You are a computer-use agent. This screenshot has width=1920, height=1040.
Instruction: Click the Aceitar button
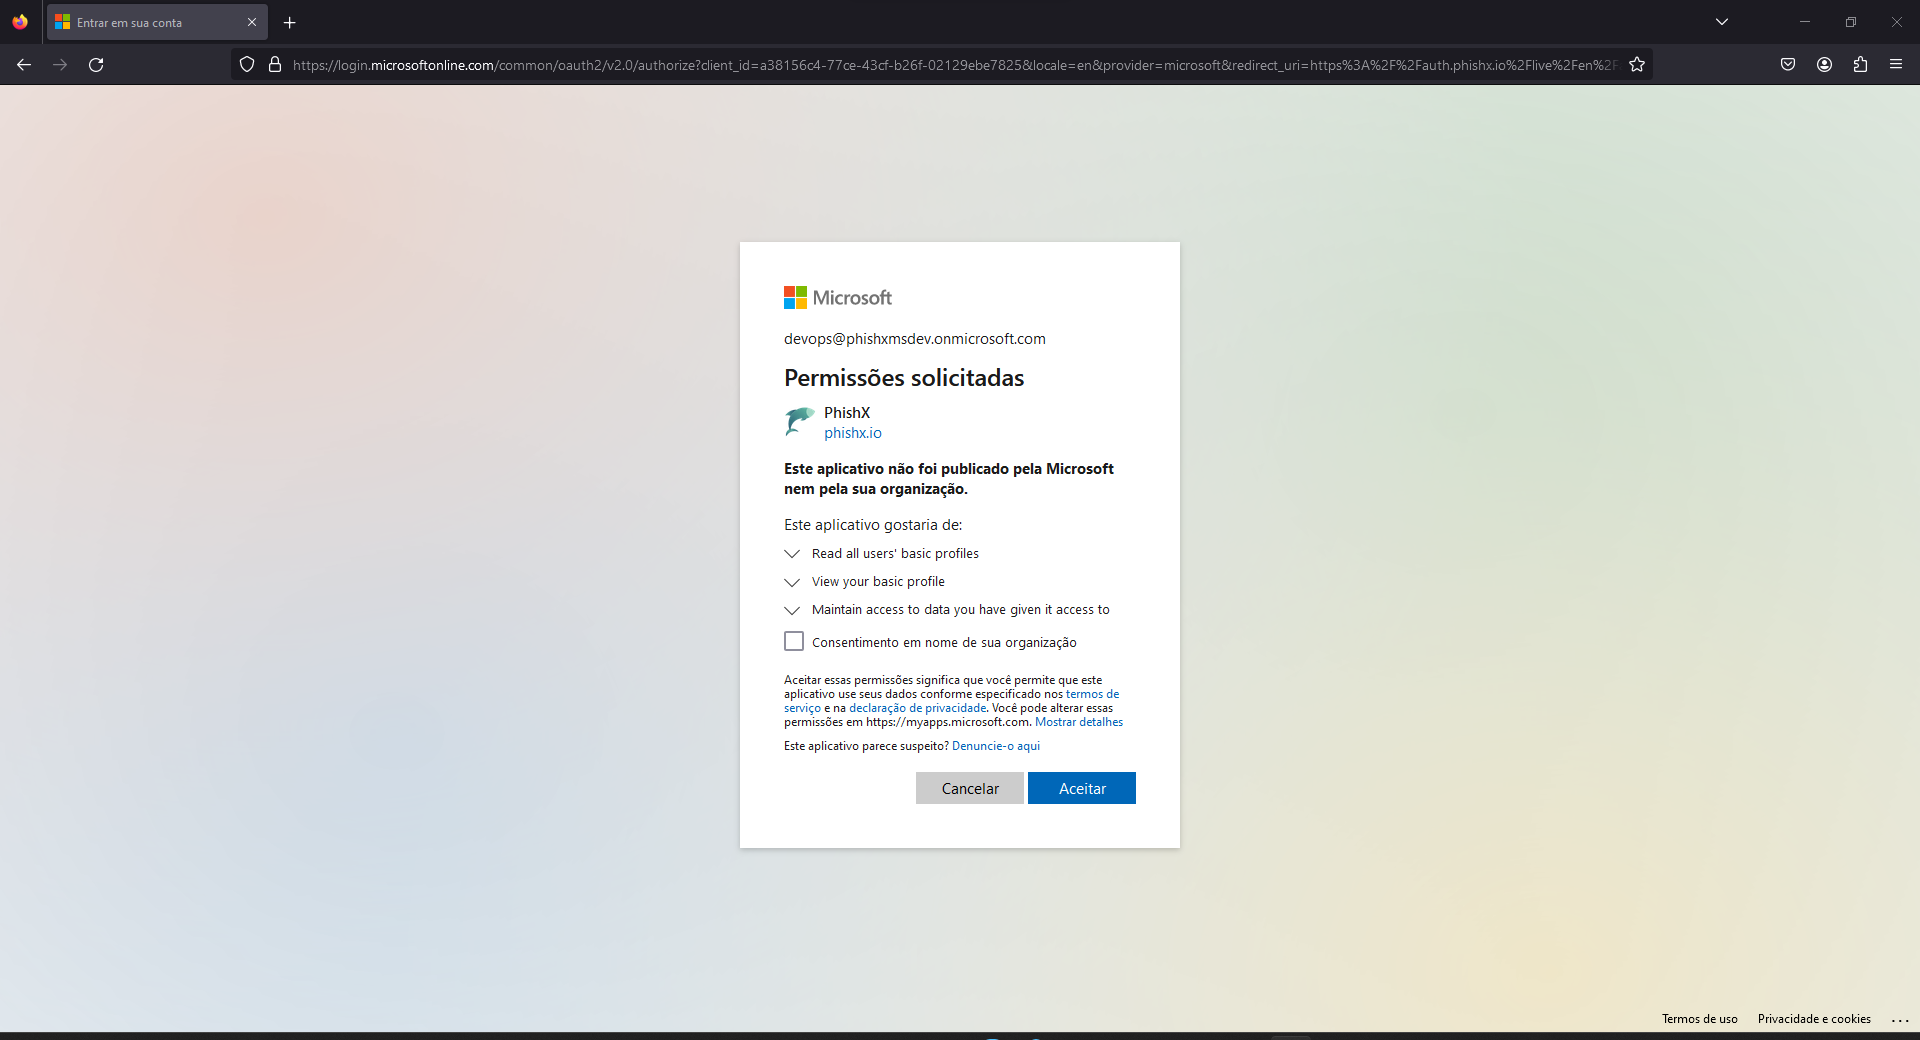tap(1082, 788)
